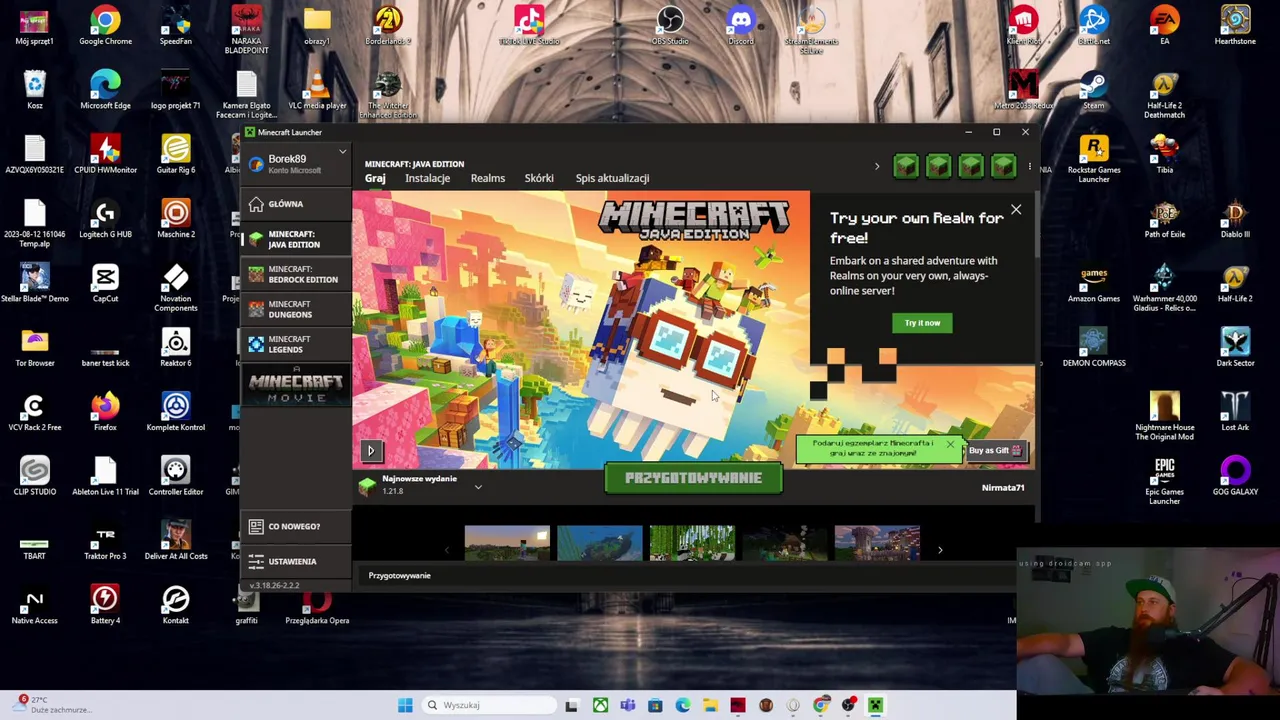Open the Xbox app from the taskbar
The image size is (1280, 720).
[x=600, y=705]
